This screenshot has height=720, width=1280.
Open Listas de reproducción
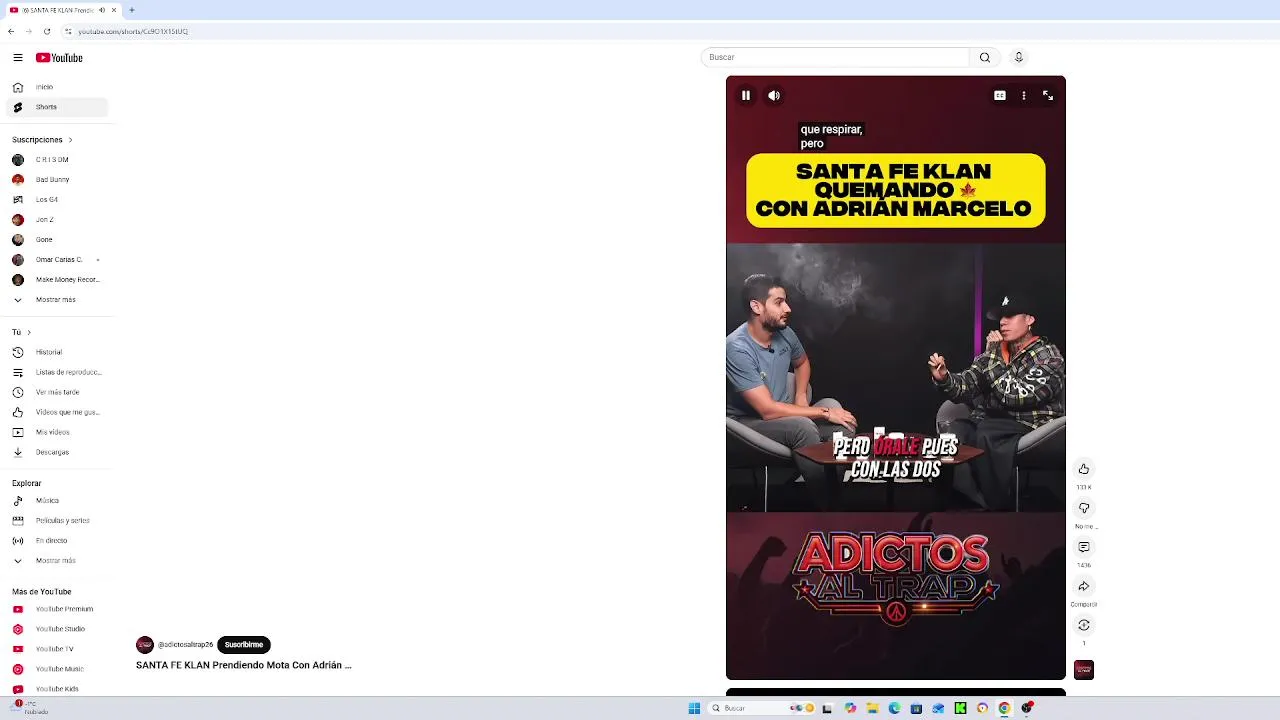pos(58,373)
